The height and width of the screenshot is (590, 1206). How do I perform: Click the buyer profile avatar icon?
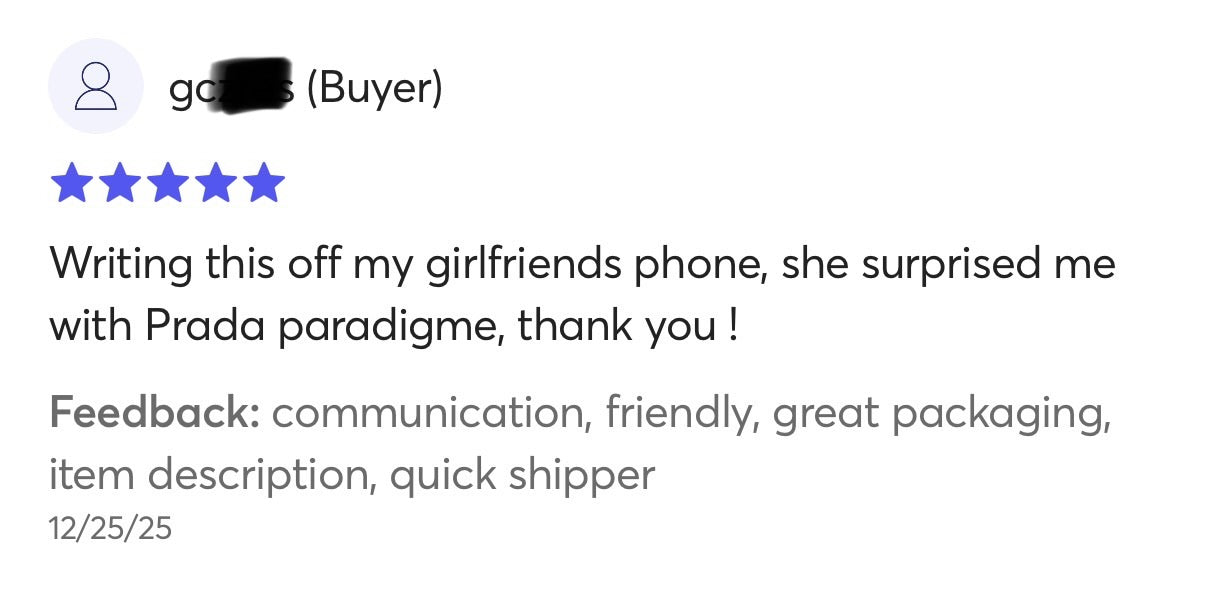tap(95, 86)
